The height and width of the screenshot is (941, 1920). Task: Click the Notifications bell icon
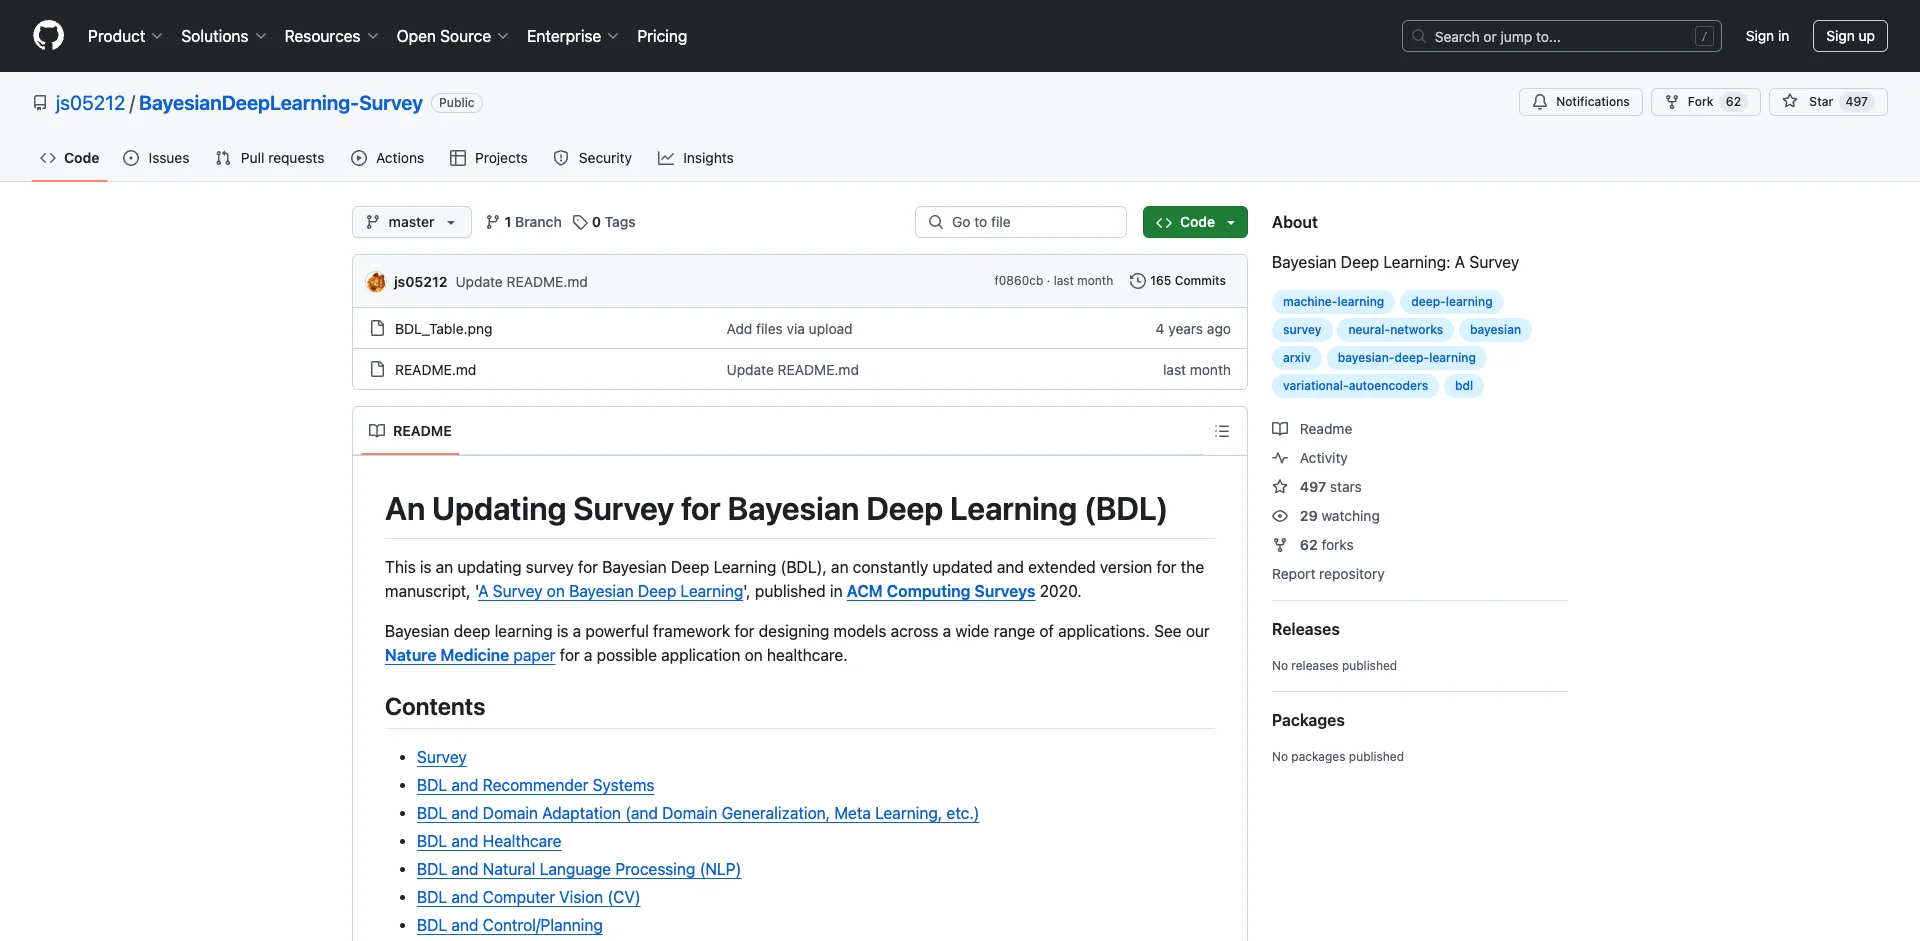(1540, 102)
